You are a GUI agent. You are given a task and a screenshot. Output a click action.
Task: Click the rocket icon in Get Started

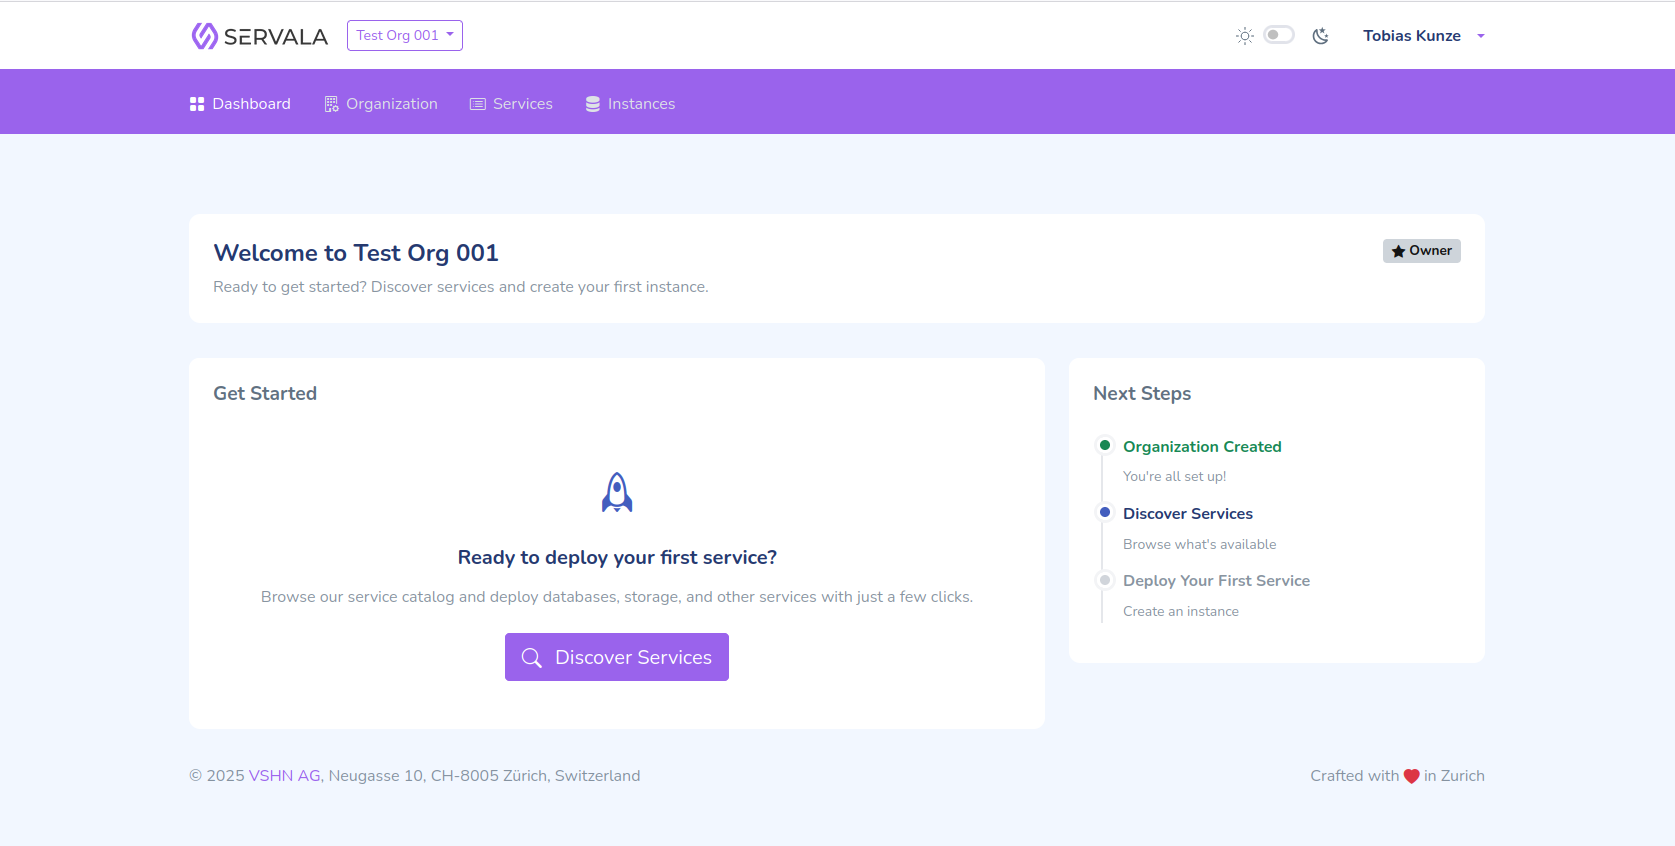click(x=617, y=492)
